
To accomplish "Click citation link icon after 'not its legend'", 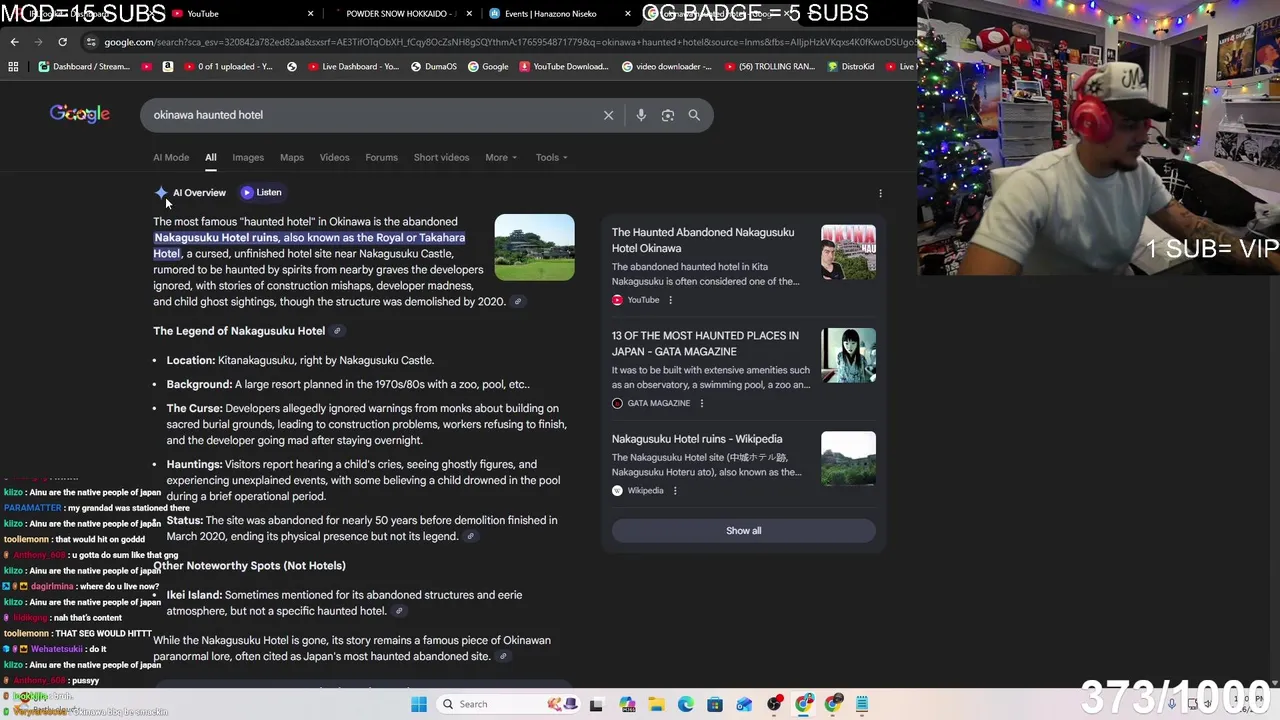I will pos(470,537).
